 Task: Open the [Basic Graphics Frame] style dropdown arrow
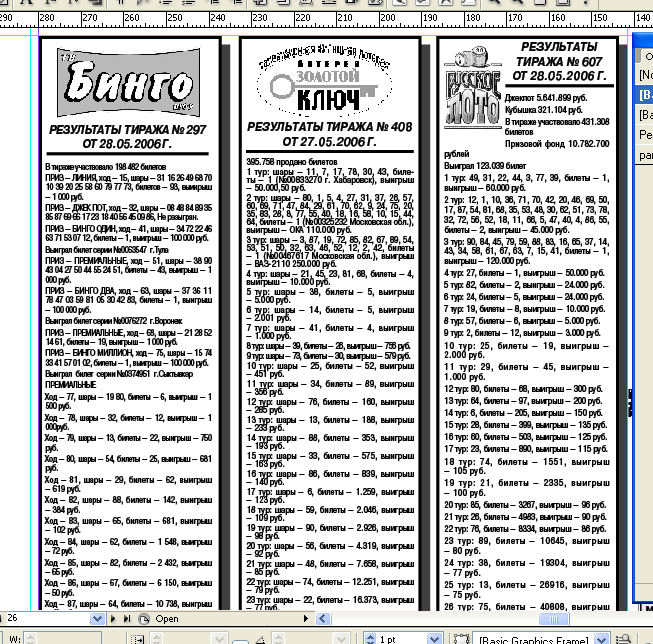601,639
